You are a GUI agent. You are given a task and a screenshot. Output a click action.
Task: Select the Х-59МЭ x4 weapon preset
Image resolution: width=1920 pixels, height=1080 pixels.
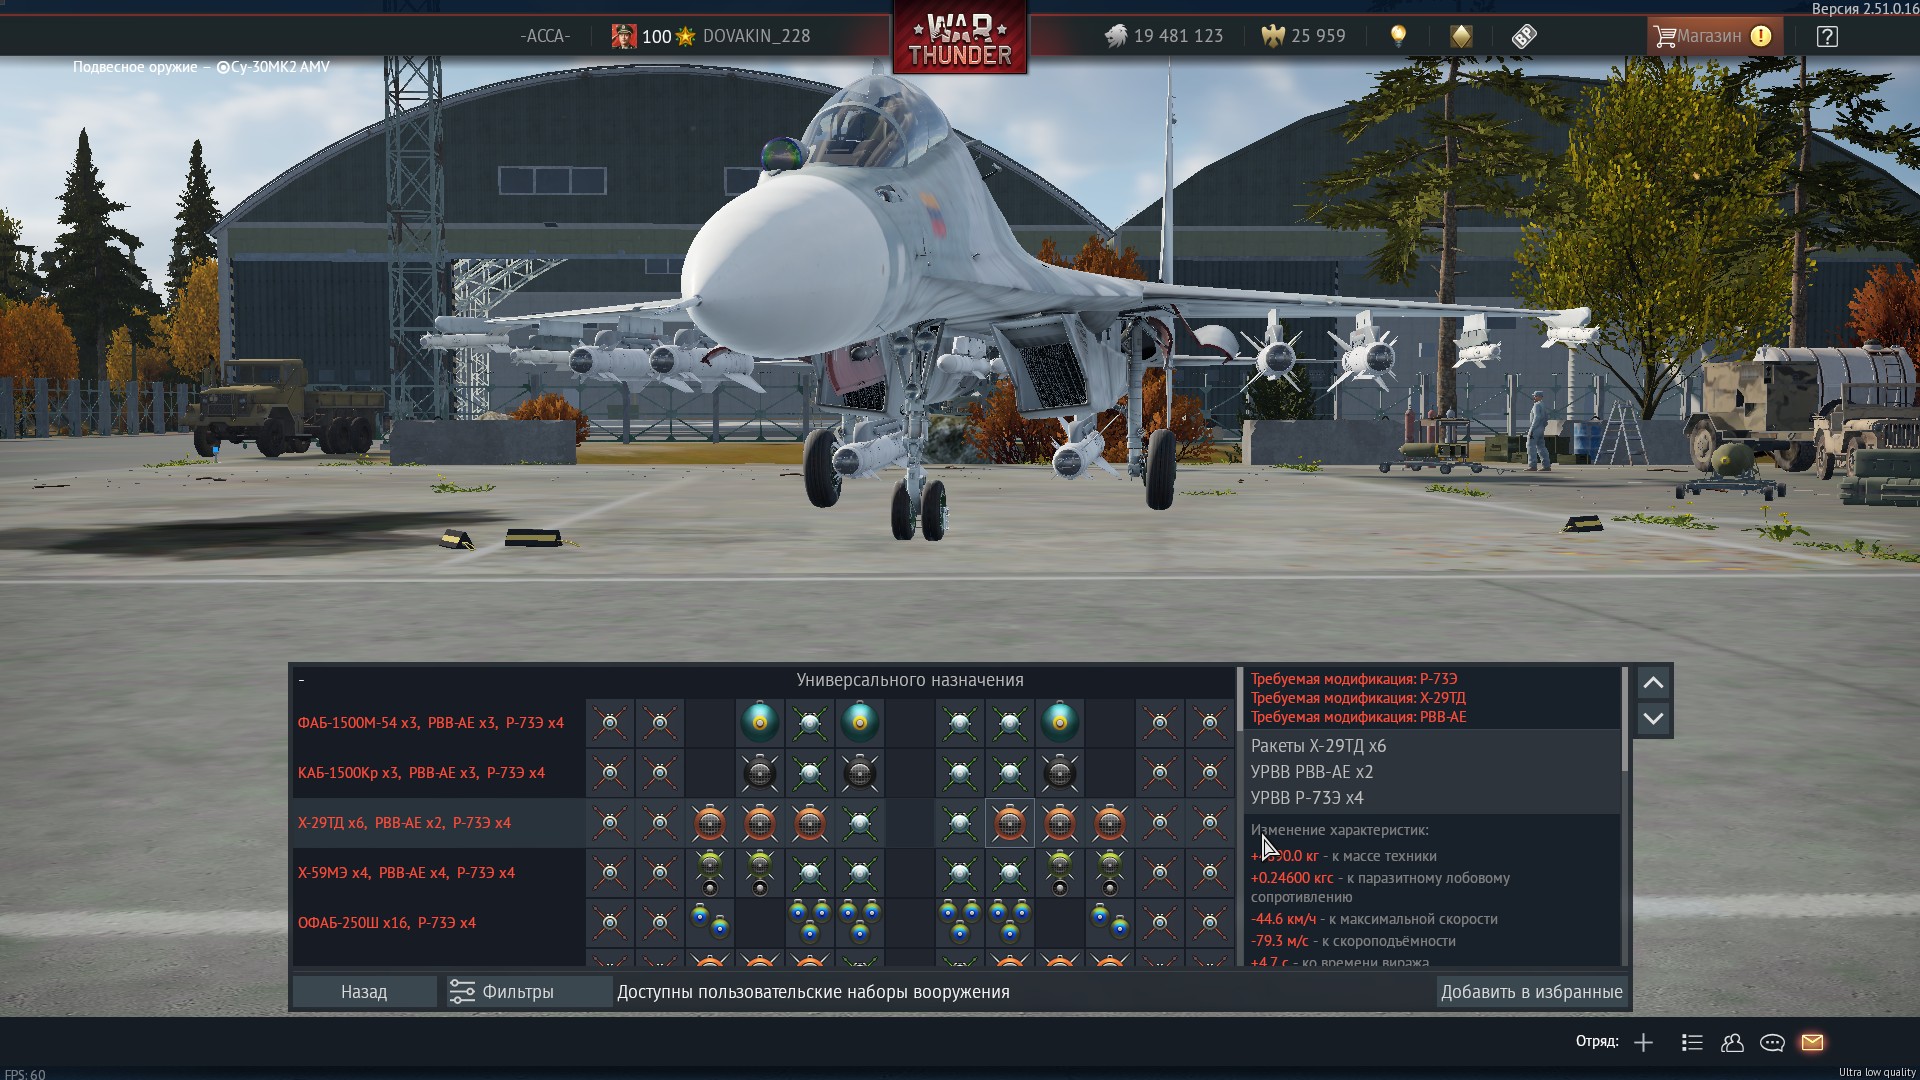tap(407, 873)
